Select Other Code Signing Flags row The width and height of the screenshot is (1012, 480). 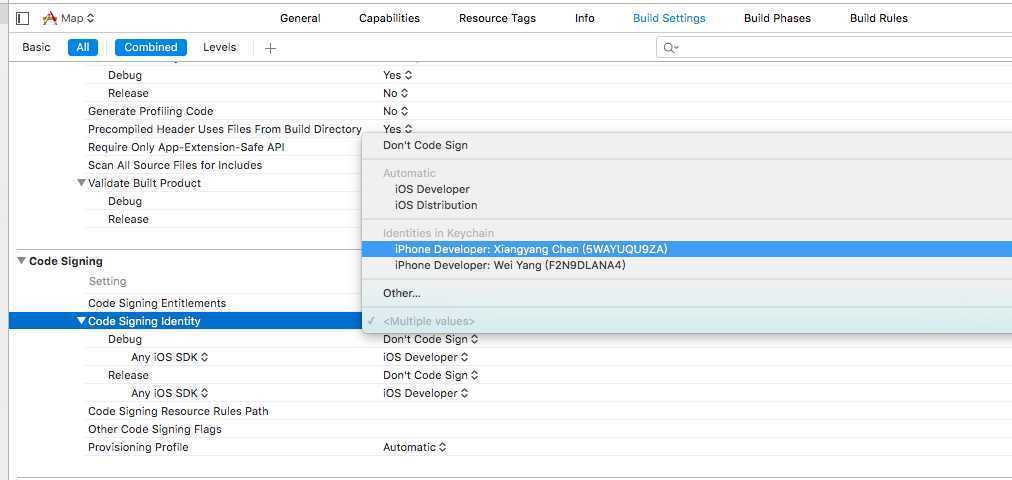pyautogui.click(x=155, y=429)
